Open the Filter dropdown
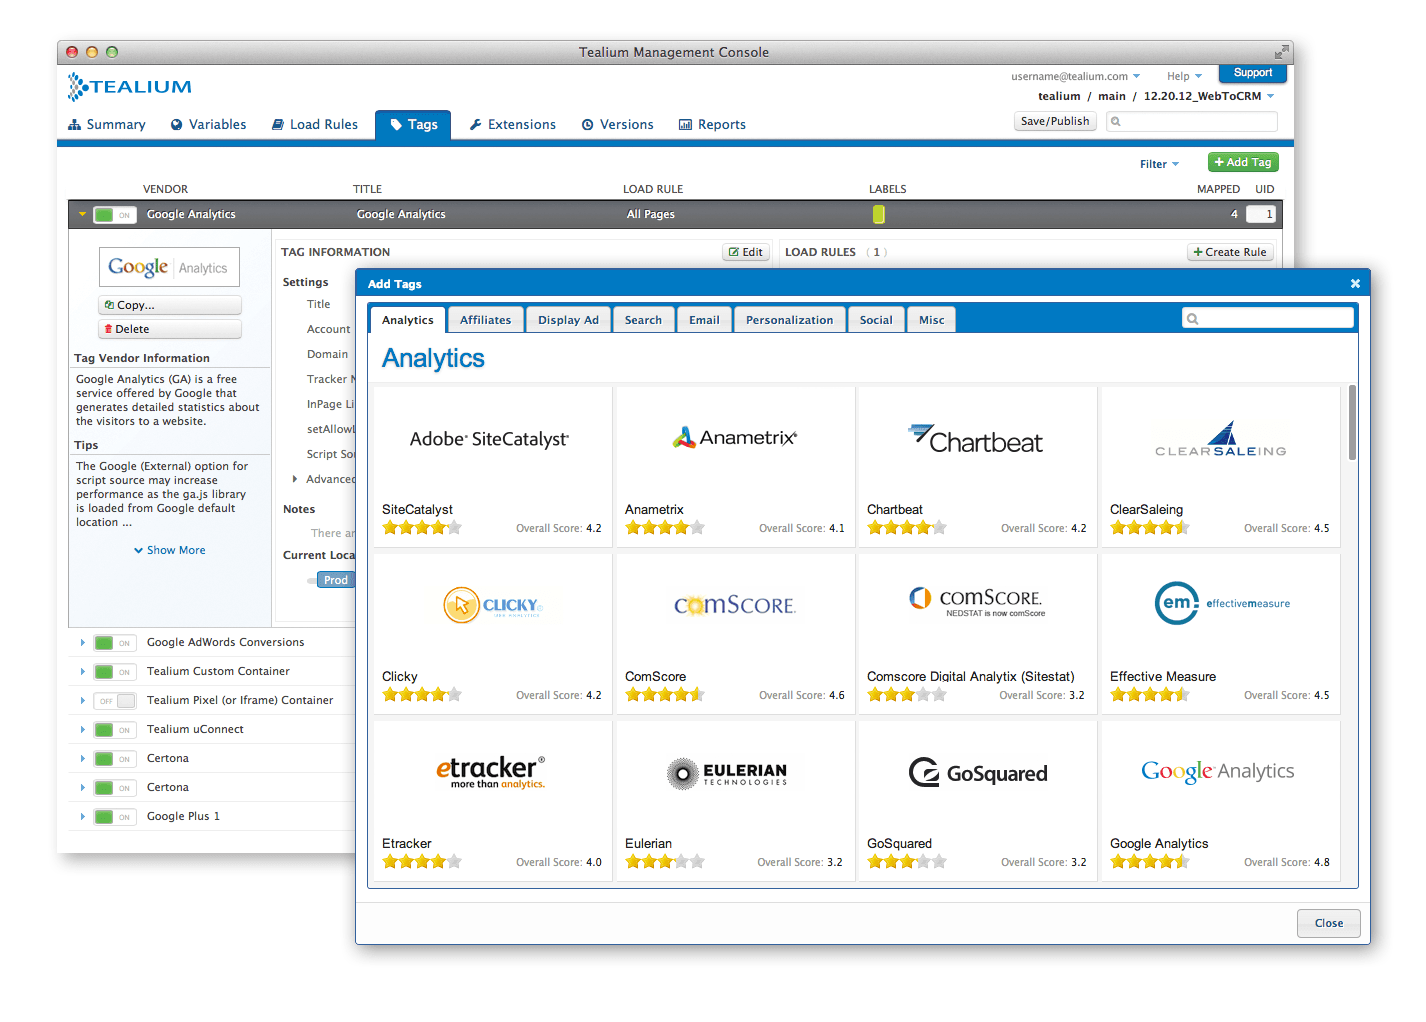This screenshot has width=1426, height=1022. pos(1159,164)
